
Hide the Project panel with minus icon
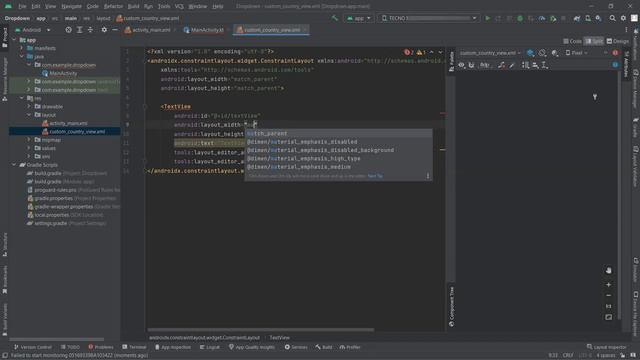(x=115, y=30)
